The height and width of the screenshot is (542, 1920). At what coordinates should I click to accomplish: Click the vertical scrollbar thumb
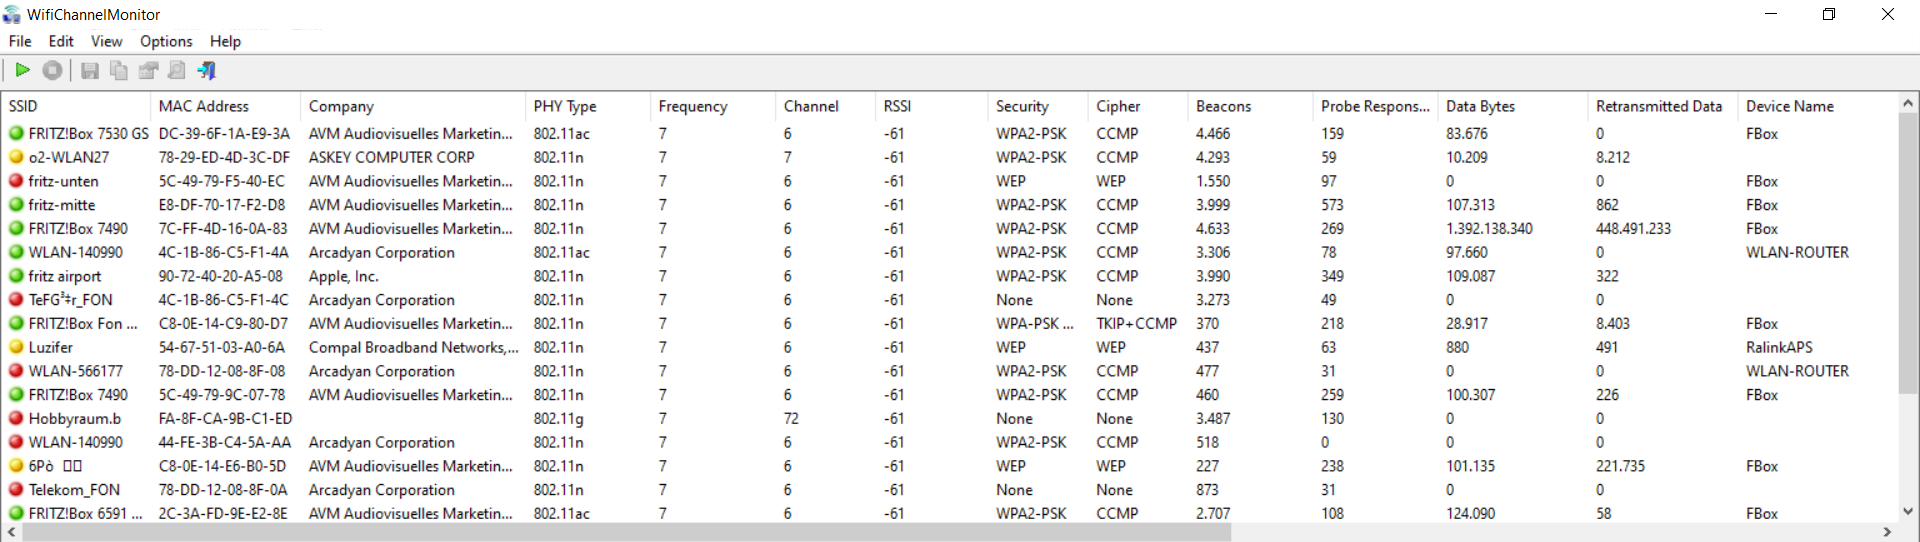coord(1908,252)
